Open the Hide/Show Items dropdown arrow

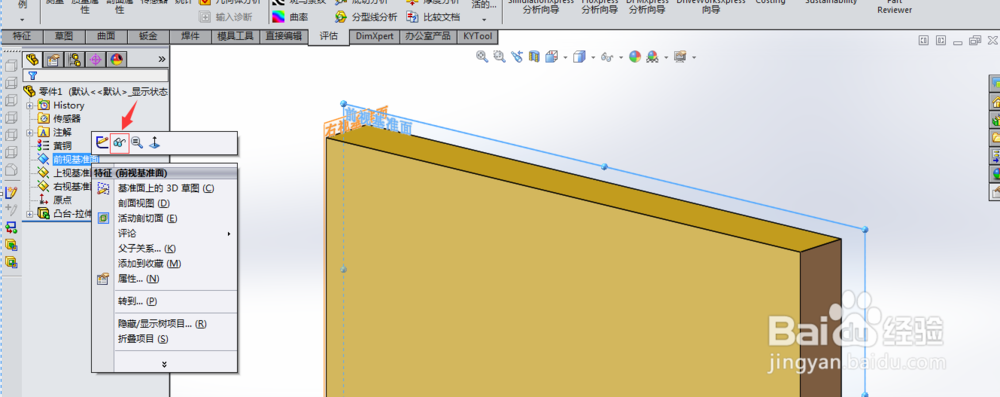click(x=621, y=57)
